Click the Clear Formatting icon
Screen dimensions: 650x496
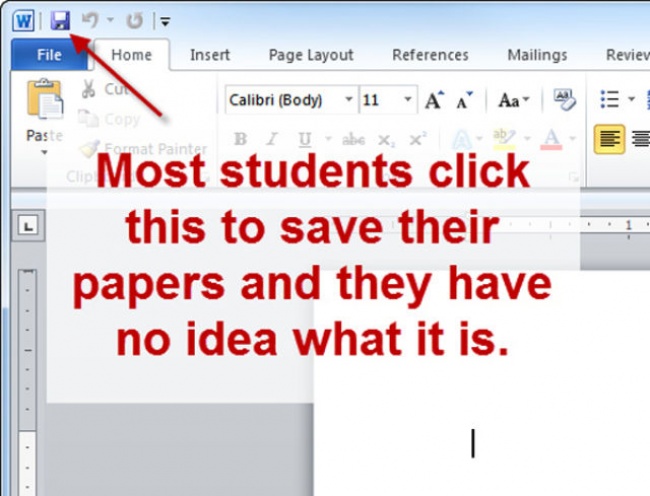coord(565,99)
